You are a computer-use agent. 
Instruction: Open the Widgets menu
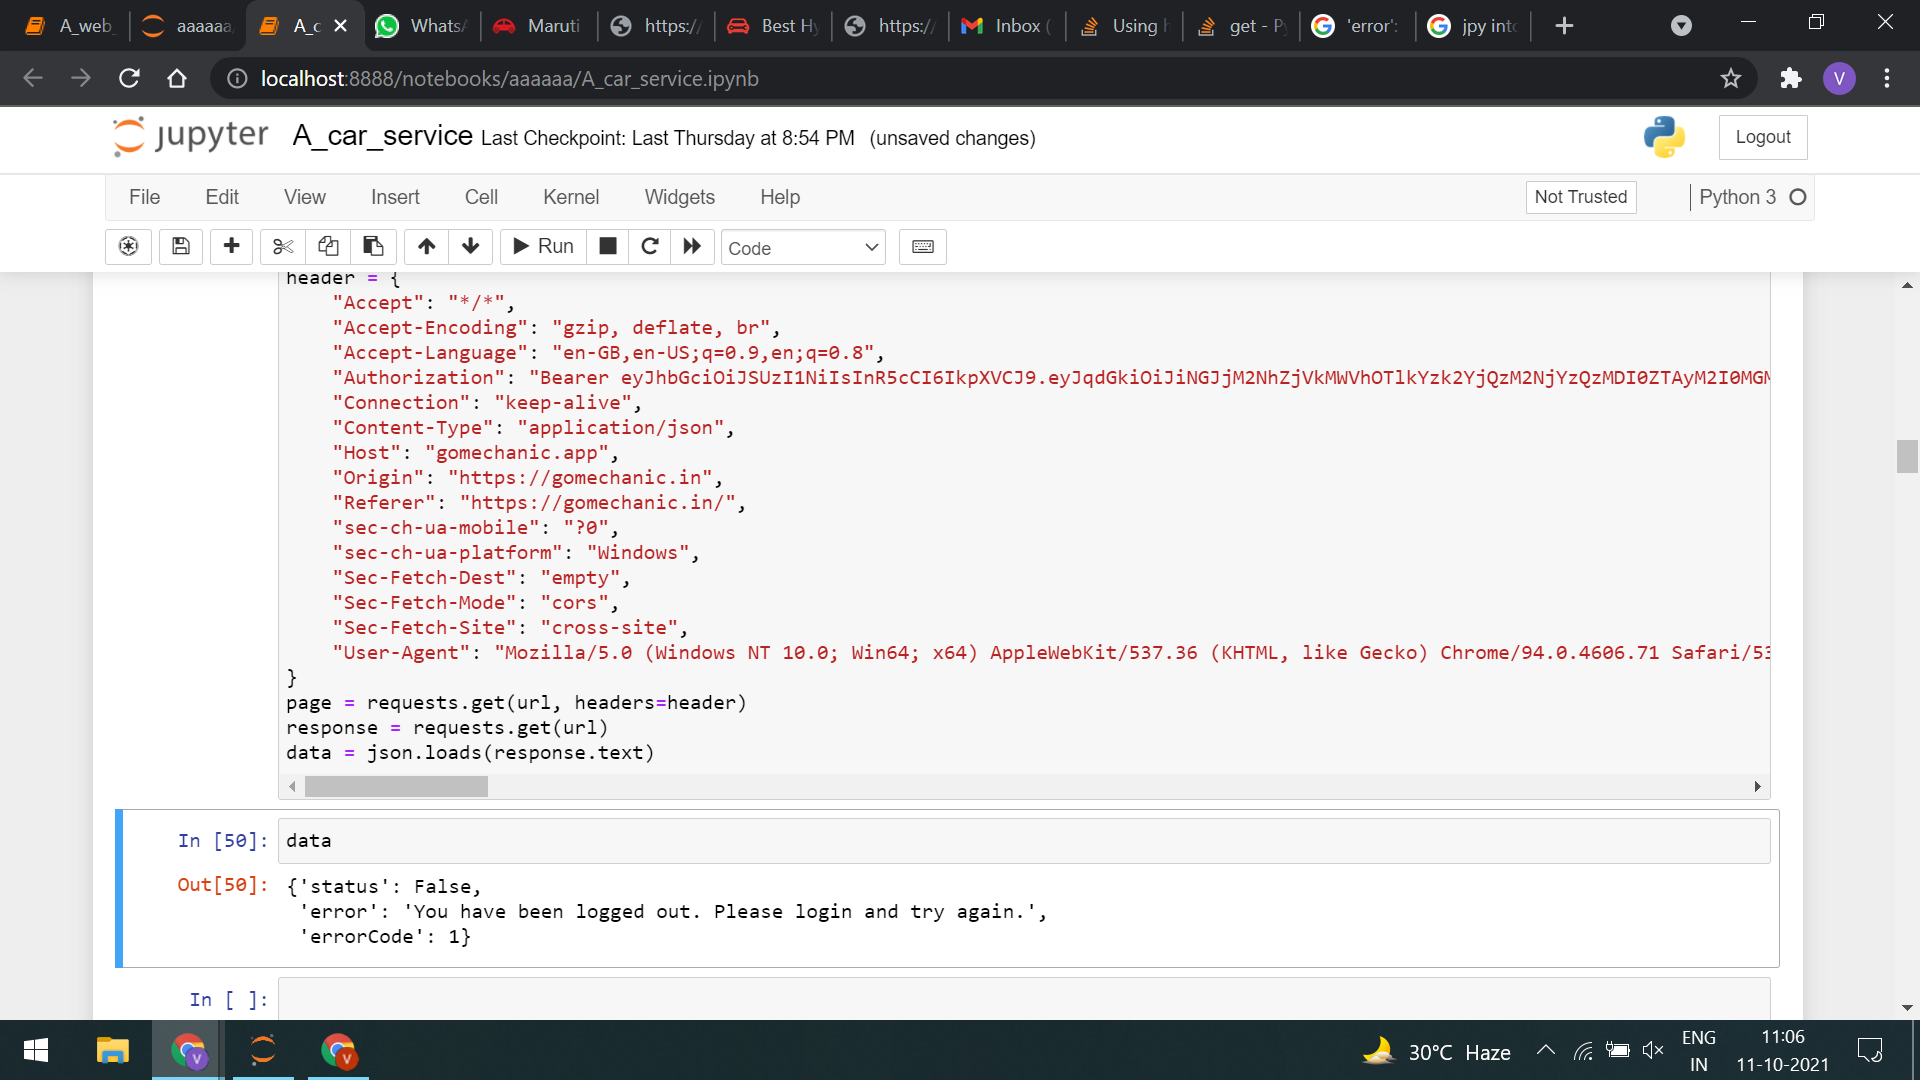(679, 197)
